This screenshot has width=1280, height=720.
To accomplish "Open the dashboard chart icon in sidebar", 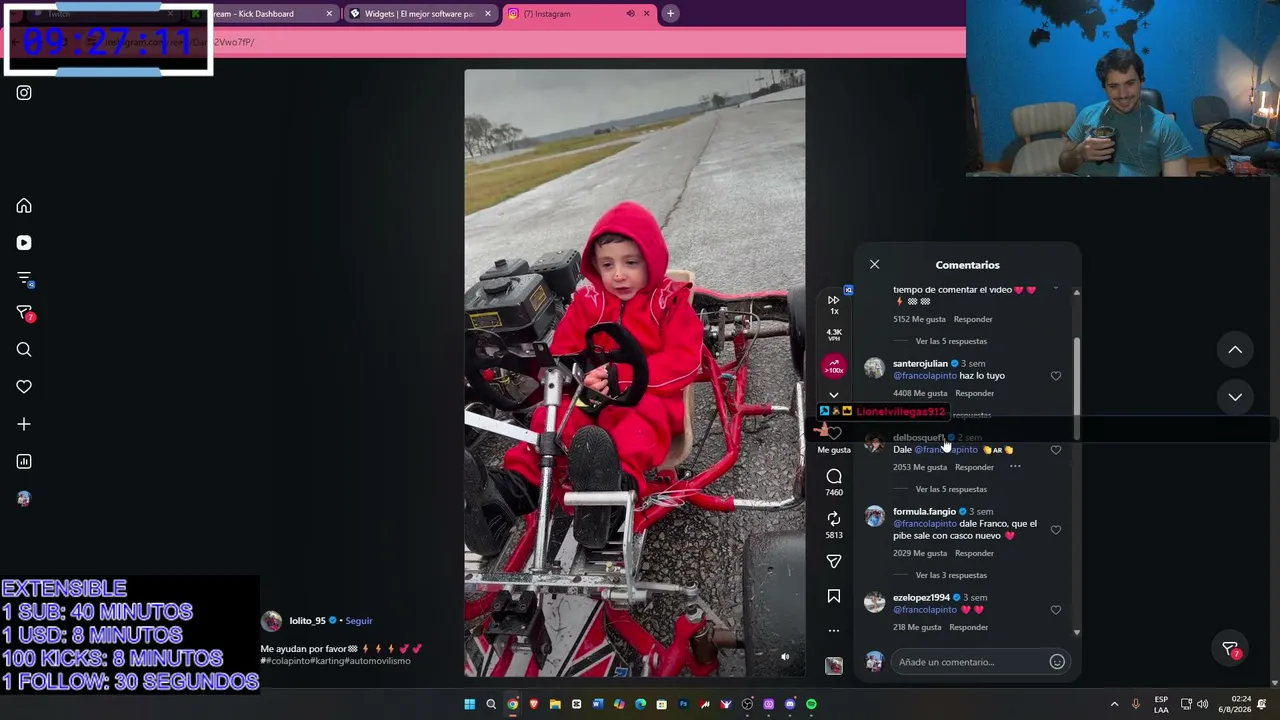I will pos(24,461).
